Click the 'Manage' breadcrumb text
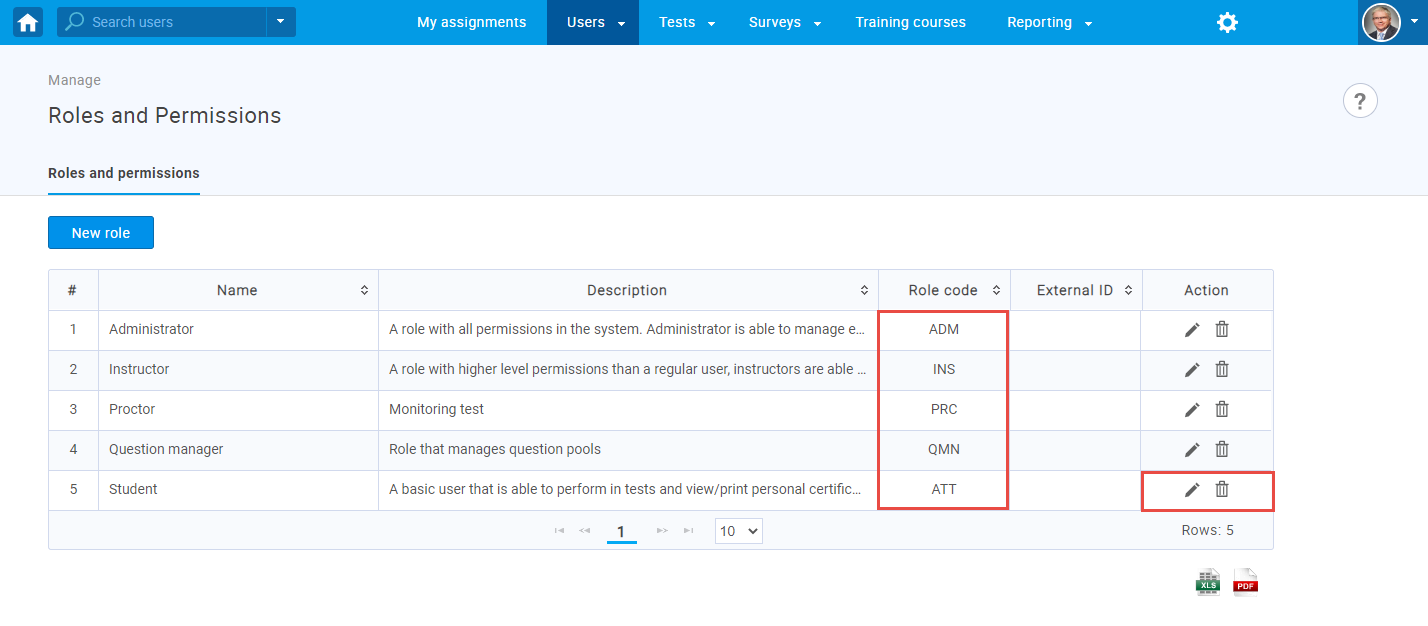The height and width of the screenshot is (626, 1428). click(74, 80)
